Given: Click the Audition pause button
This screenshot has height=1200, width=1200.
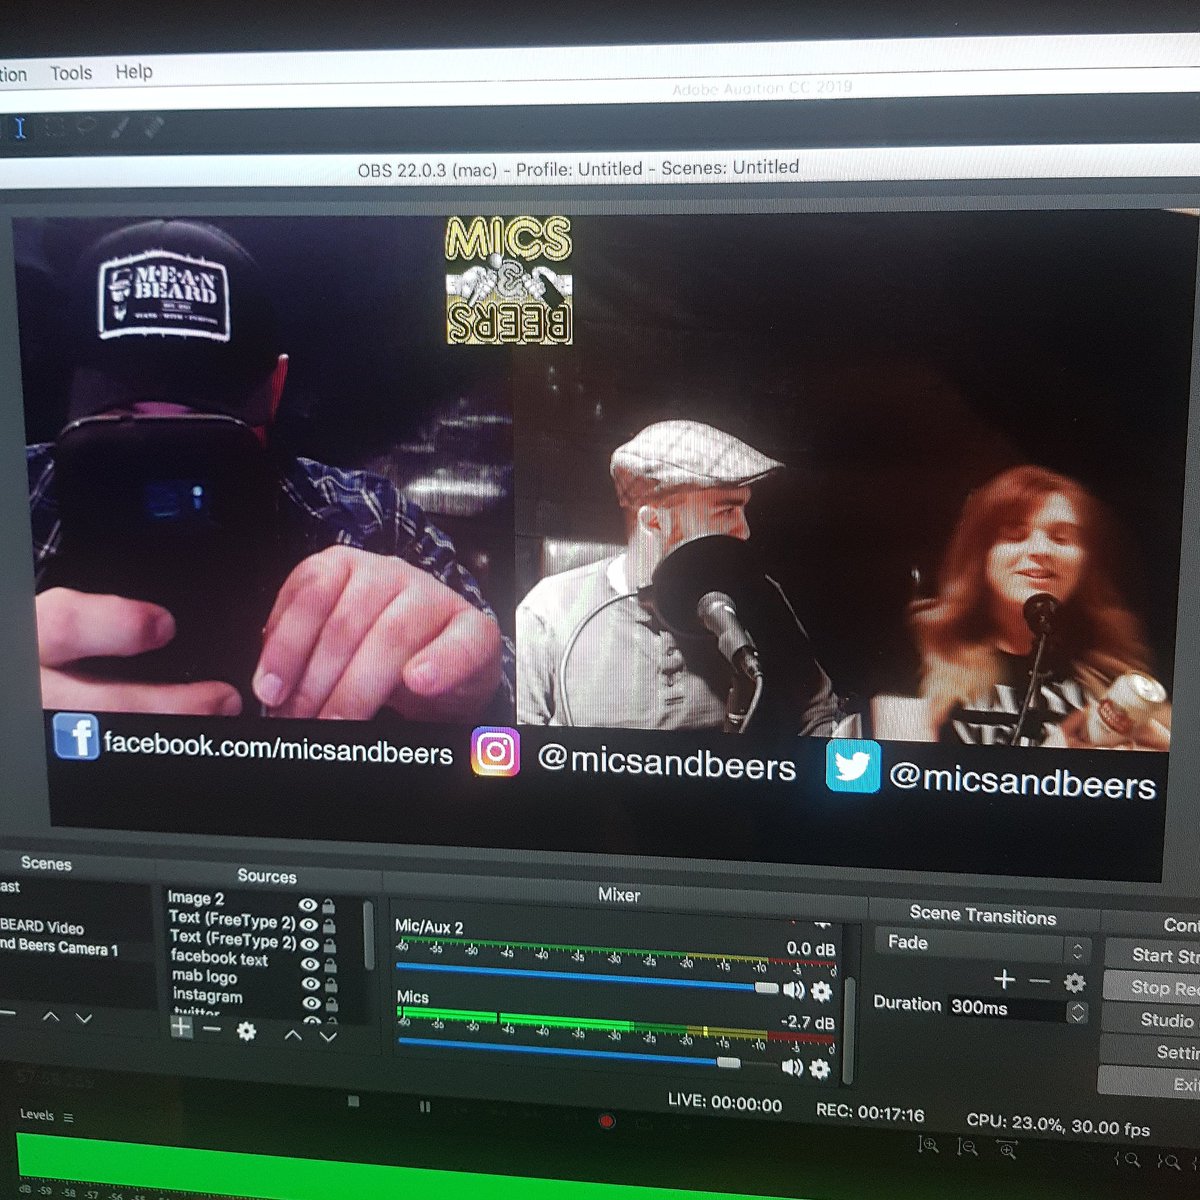Looking at the screenshot, I should pos(425,1106).
